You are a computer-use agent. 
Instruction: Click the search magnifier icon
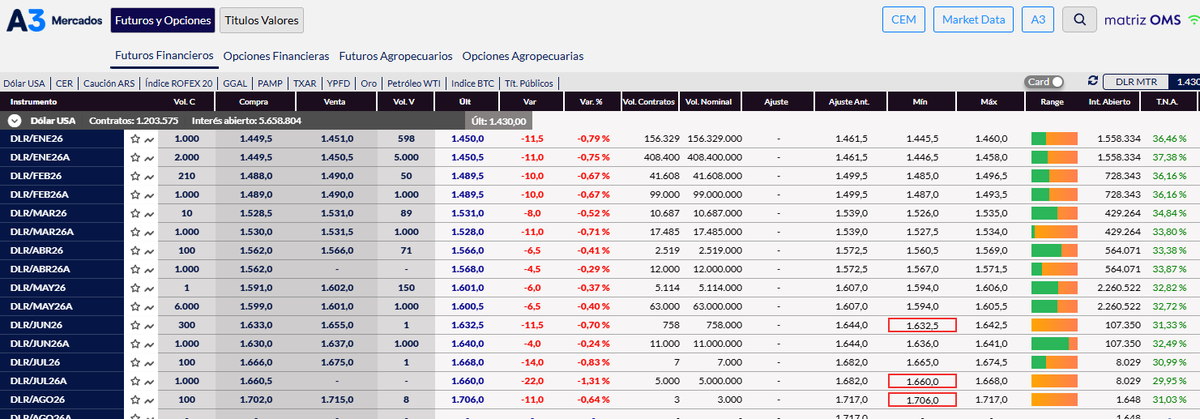point(1079,19)
